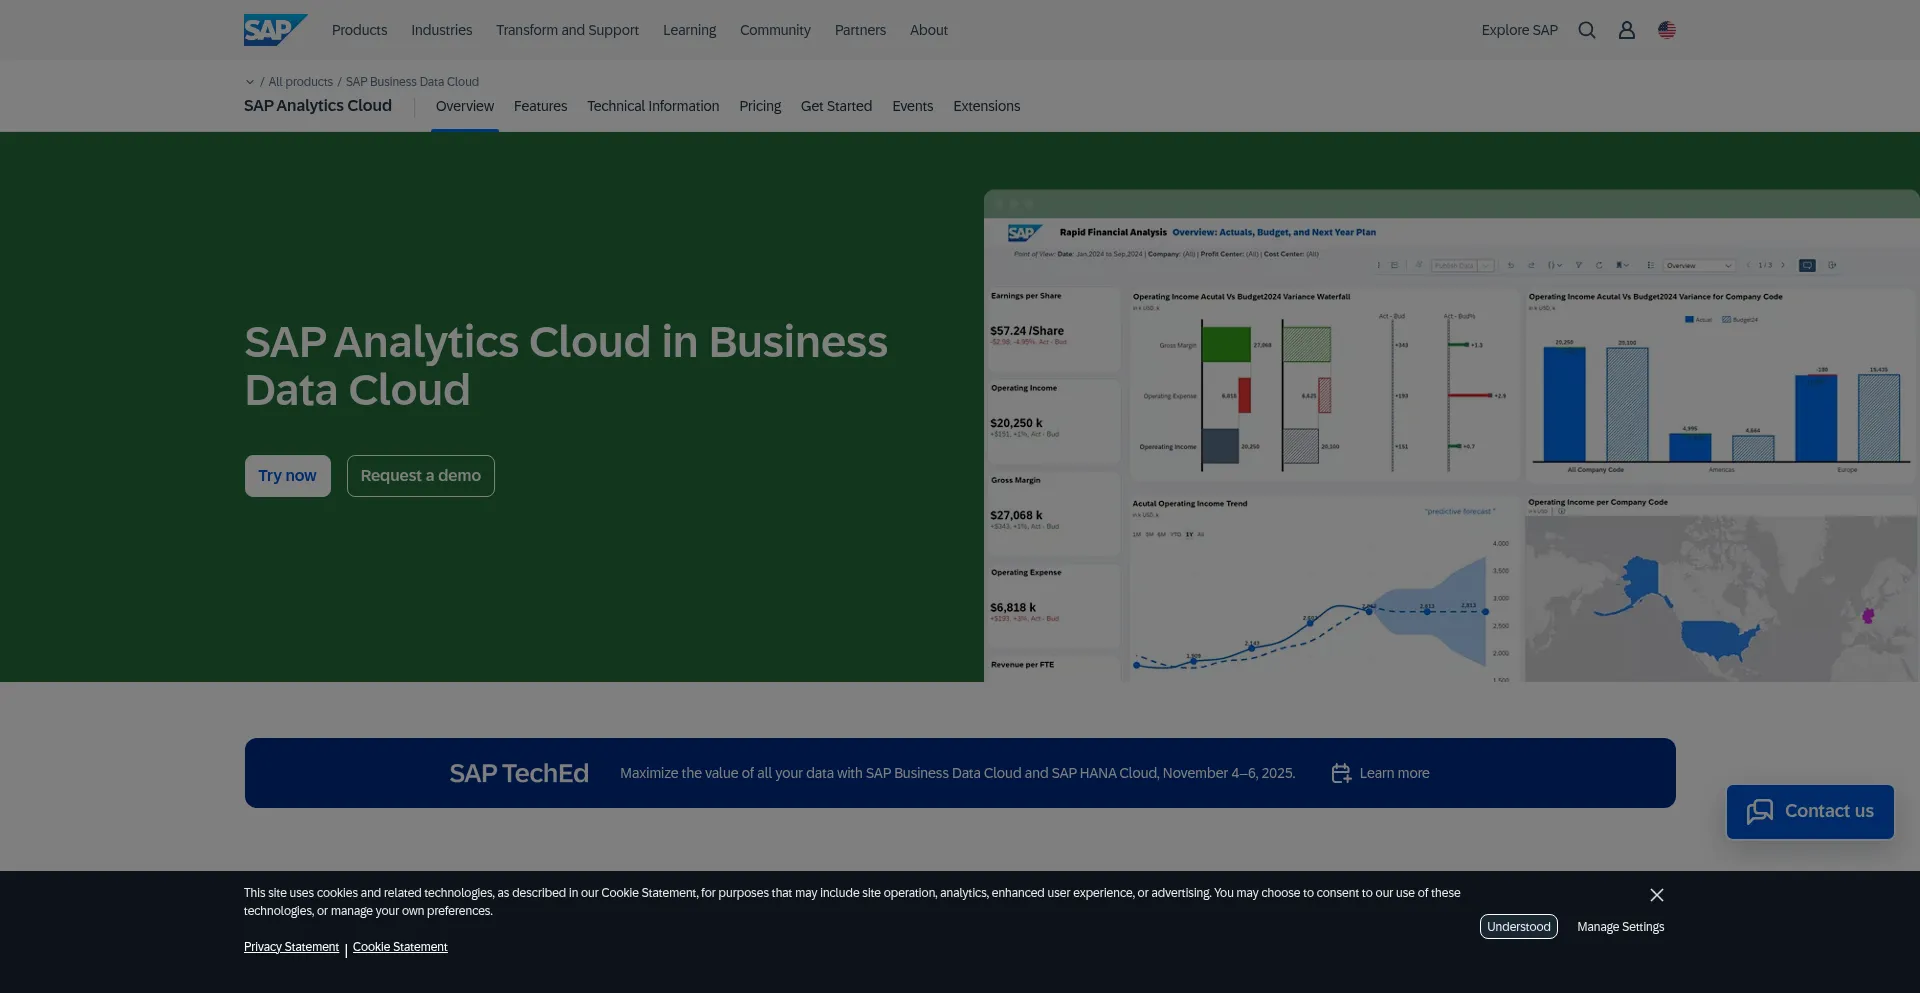Open Manage Settings for cookies
The height and width of the screenshot is (993, 1920).
[x=1621, y=927]
